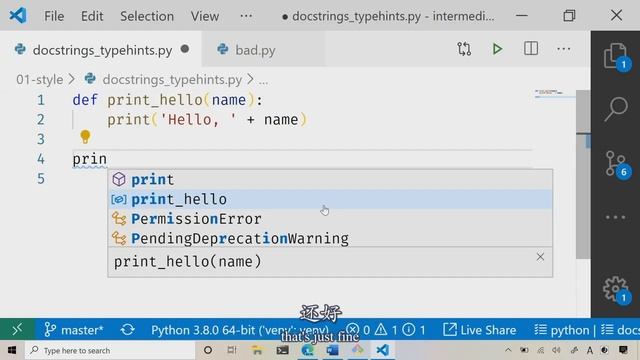Click the VS Code logo icon
Screen dimensions: 640x360
(18, 16)
